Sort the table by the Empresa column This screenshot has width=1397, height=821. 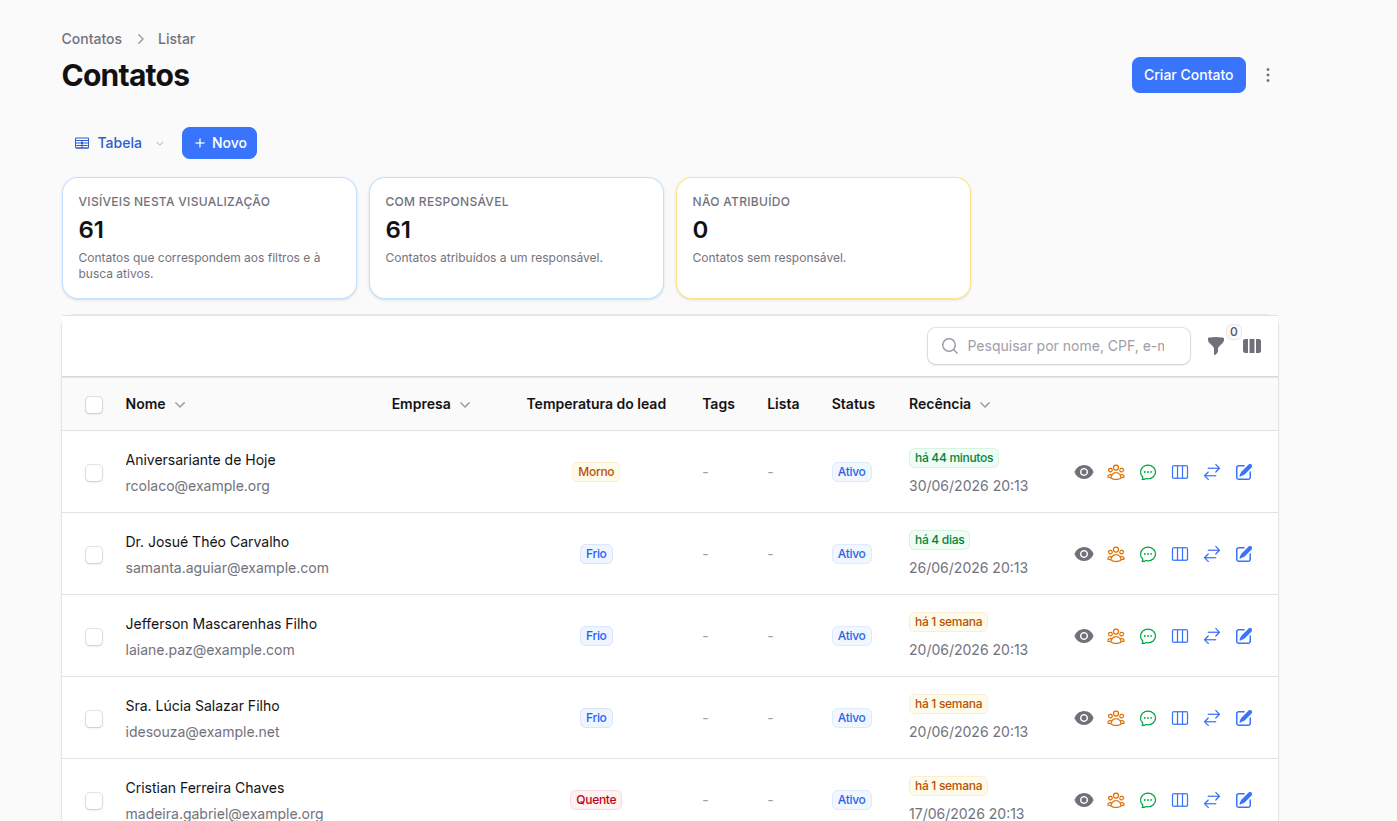click(431, 404)
